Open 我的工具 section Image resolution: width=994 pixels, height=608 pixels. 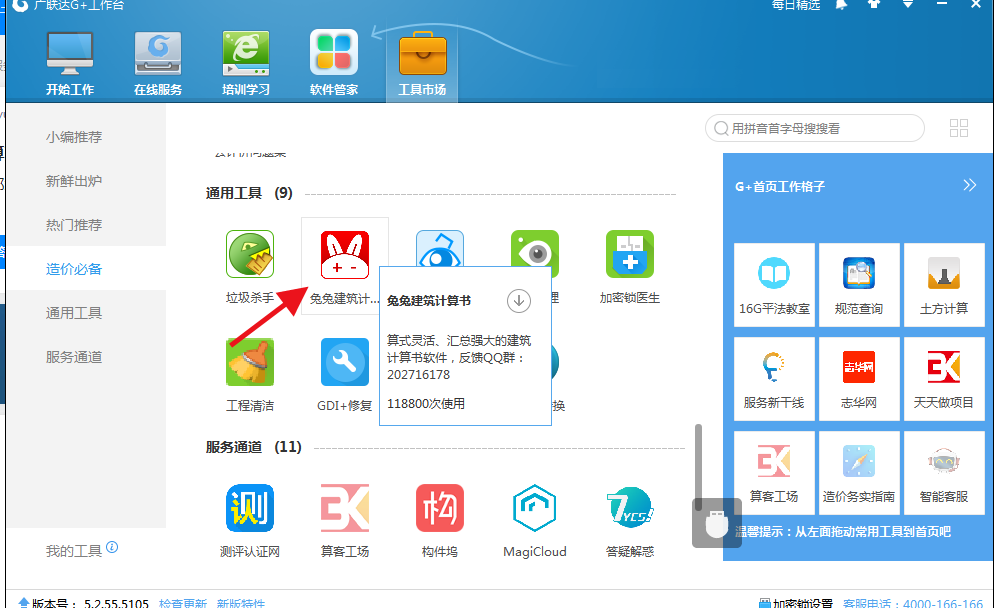(74, 551)
